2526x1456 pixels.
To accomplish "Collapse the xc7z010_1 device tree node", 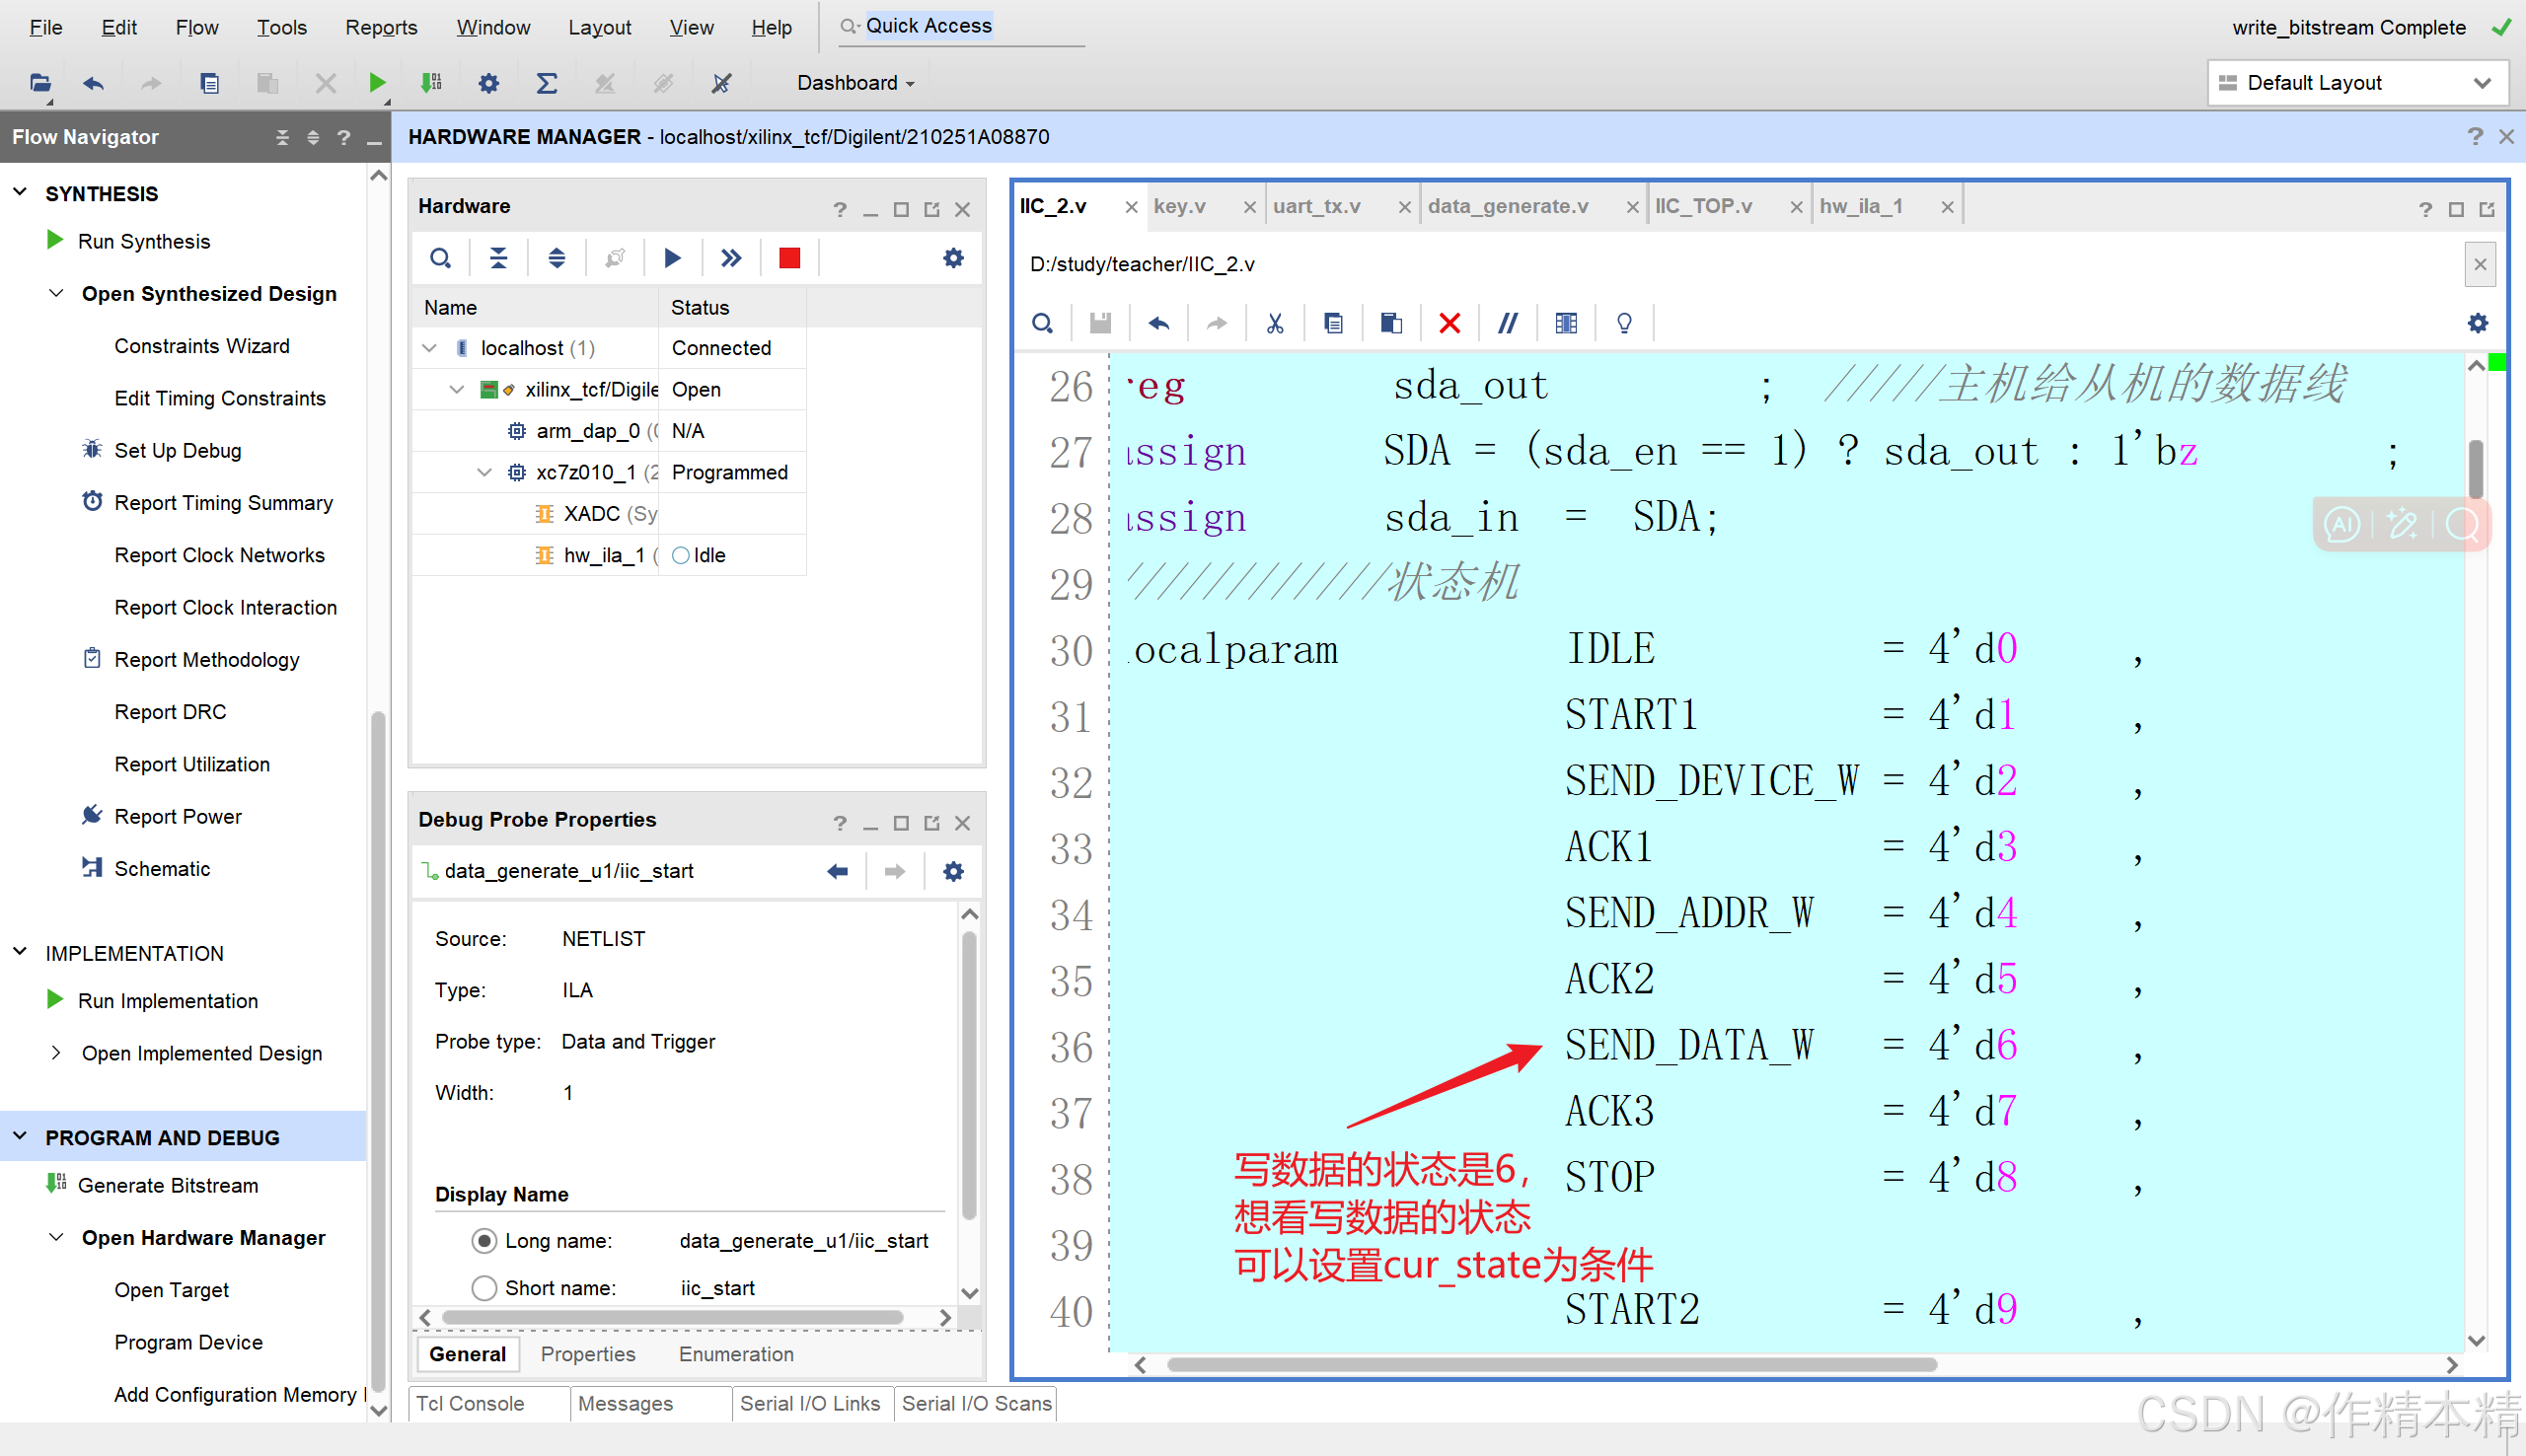I will 485,472.
